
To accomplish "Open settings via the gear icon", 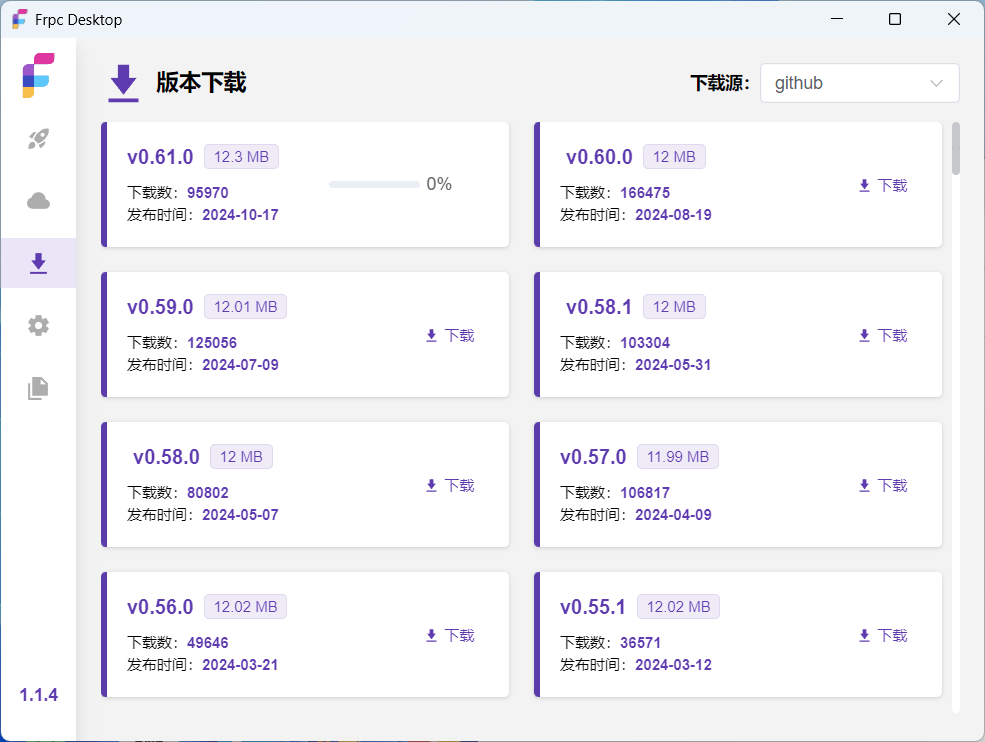I will (x=38, y=325).
